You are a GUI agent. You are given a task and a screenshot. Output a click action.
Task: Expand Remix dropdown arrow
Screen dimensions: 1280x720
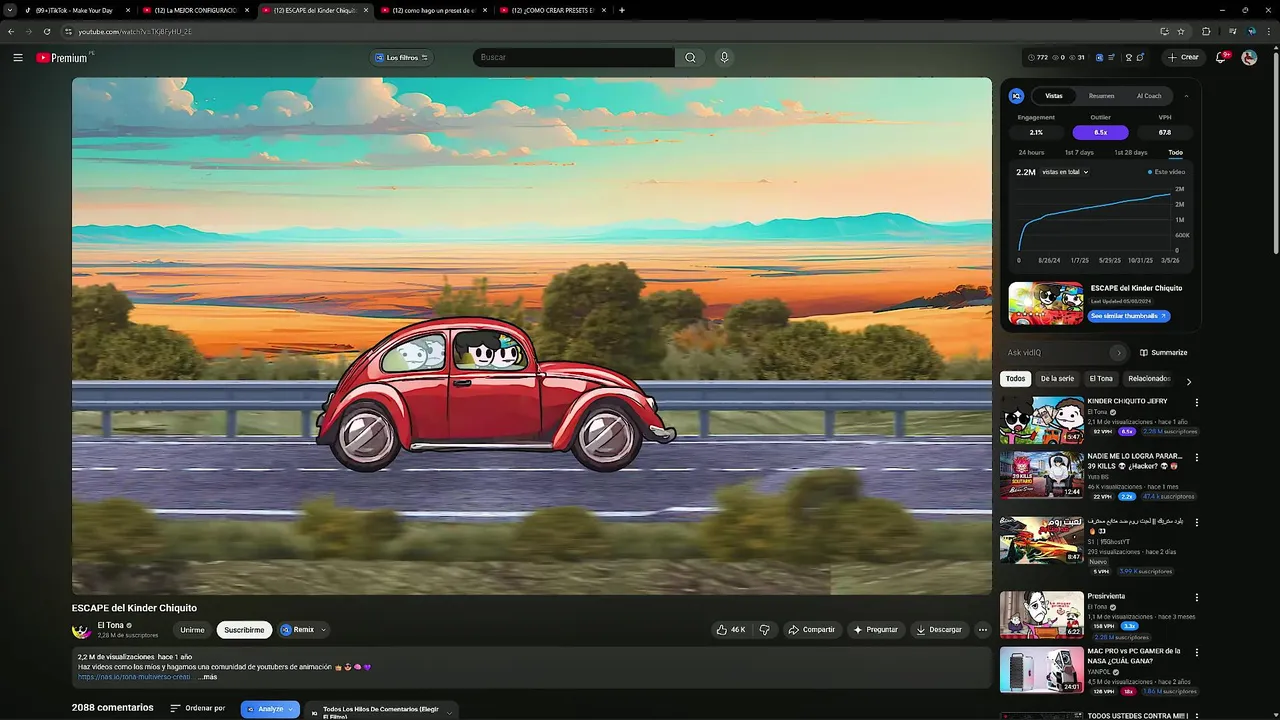(323, 630)
